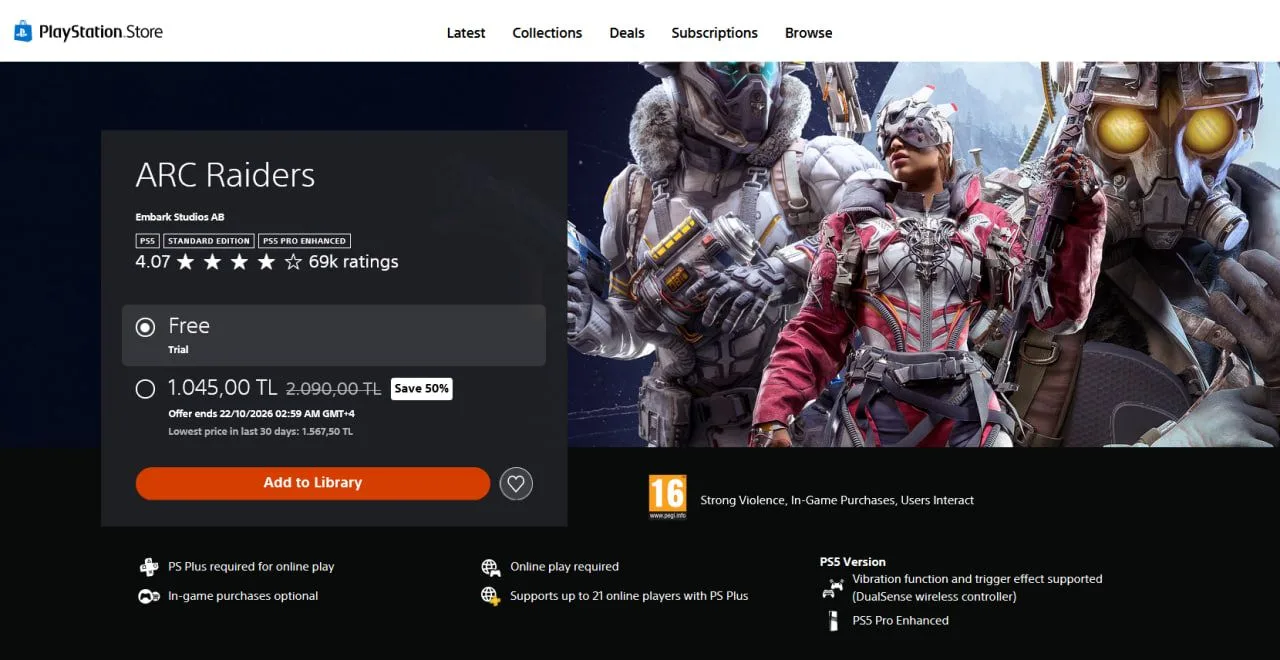
Task: Click the In-game purchases optional text
Action: click(243, 596)
